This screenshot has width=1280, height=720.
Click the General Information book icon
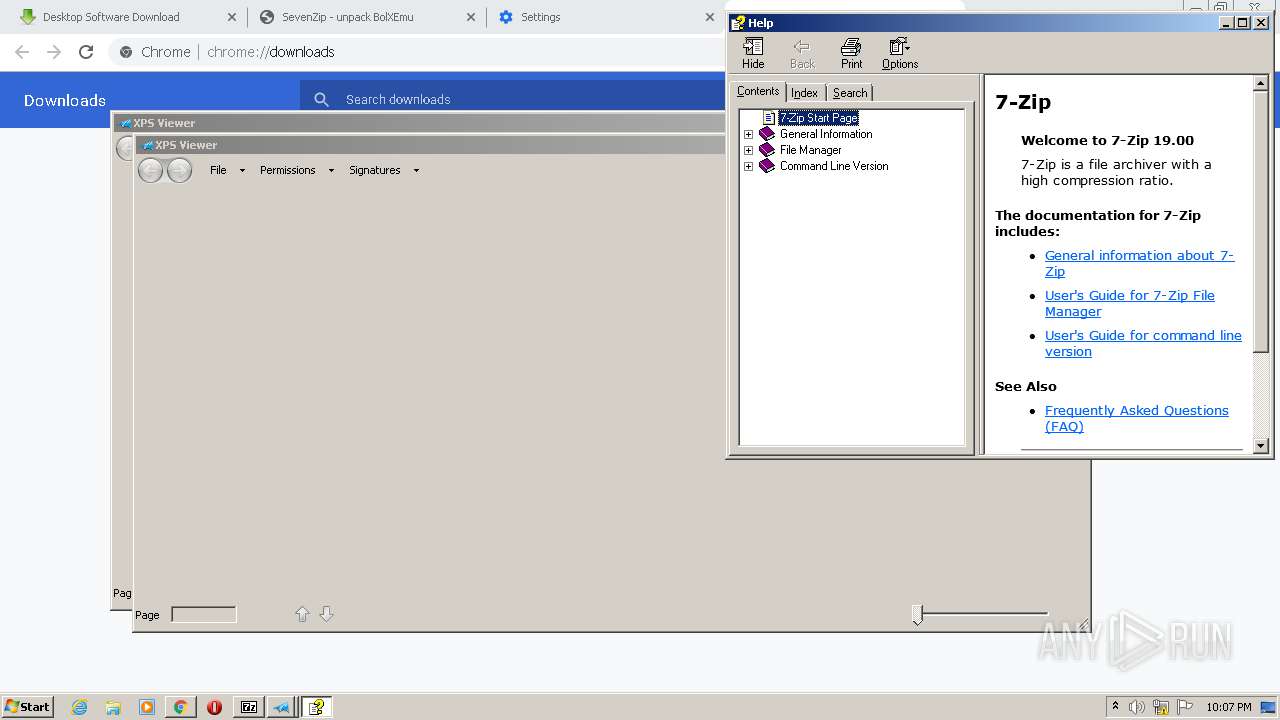tap(767, 134)
